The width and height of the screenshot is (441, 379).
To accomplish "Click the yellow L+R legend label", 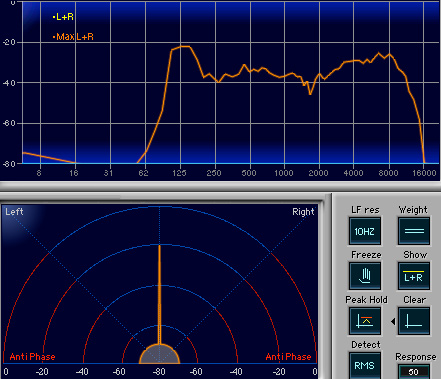I will (x=63, y=17).
